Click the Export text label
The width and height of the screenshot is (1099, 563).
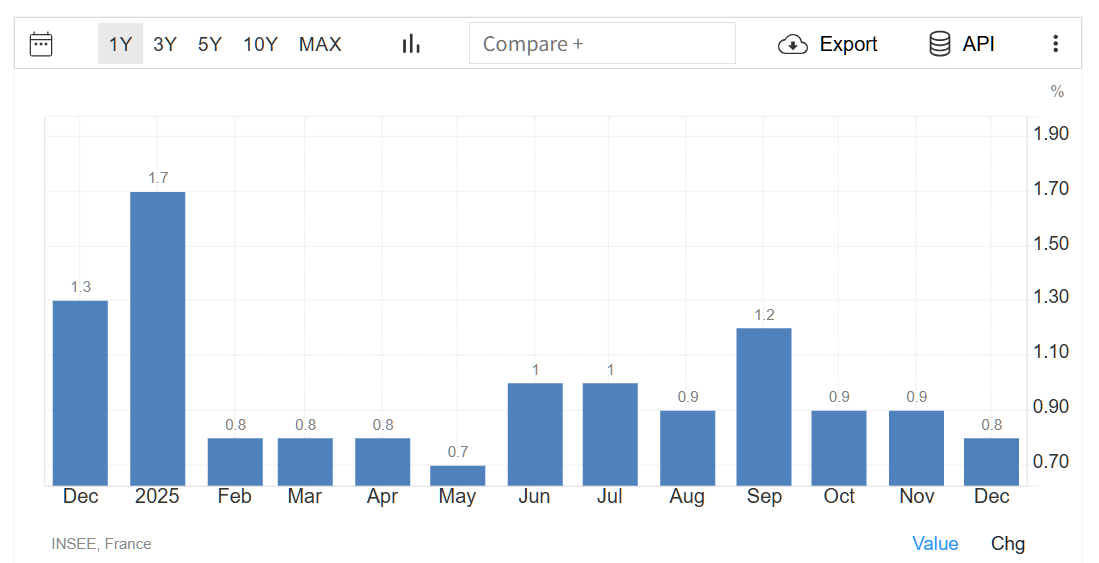tap(848, 44)
